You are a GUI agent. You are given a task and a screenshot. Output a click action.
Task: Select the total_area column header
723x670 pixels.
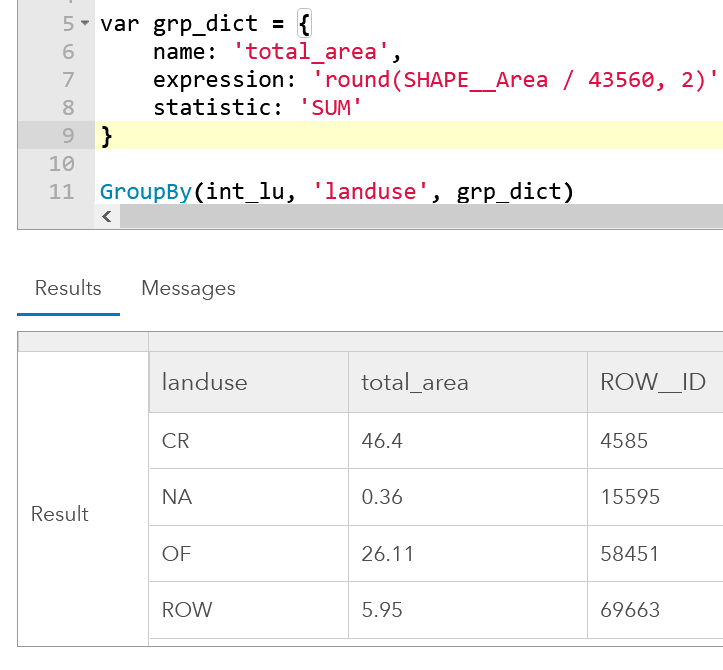414,382
